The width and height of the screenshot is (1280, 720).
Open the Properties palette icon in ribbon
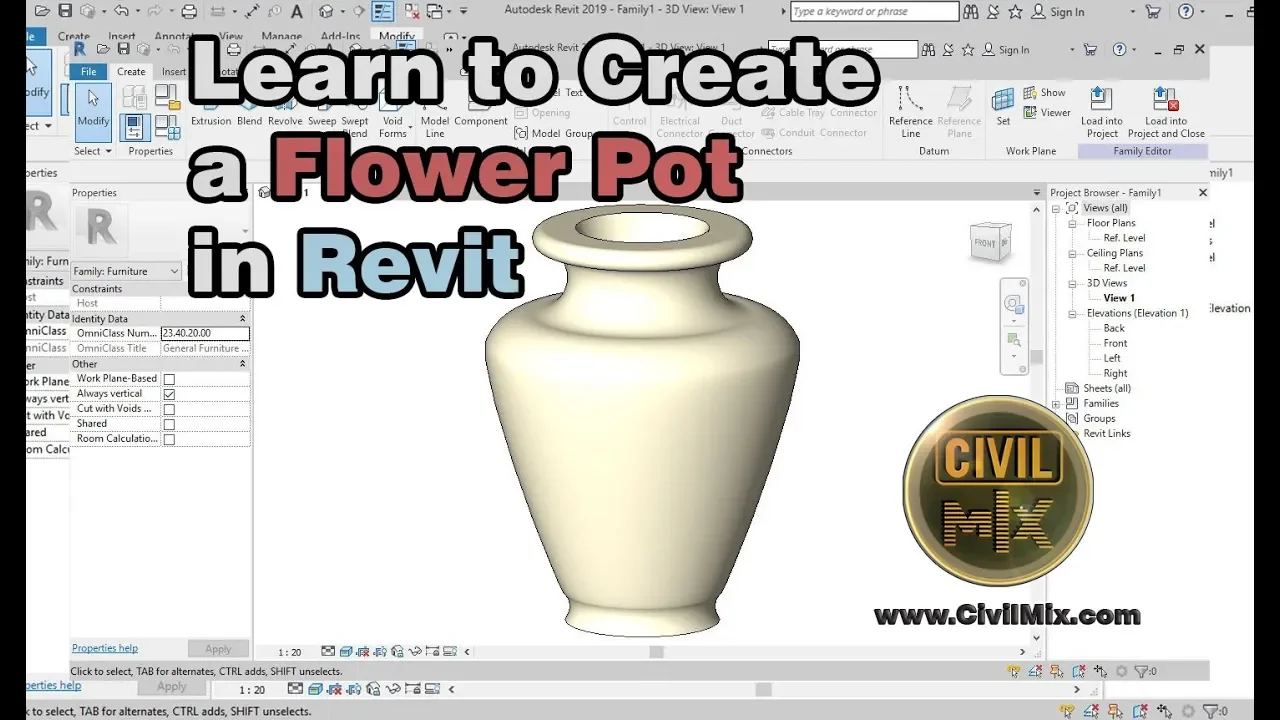coord(135,127)
